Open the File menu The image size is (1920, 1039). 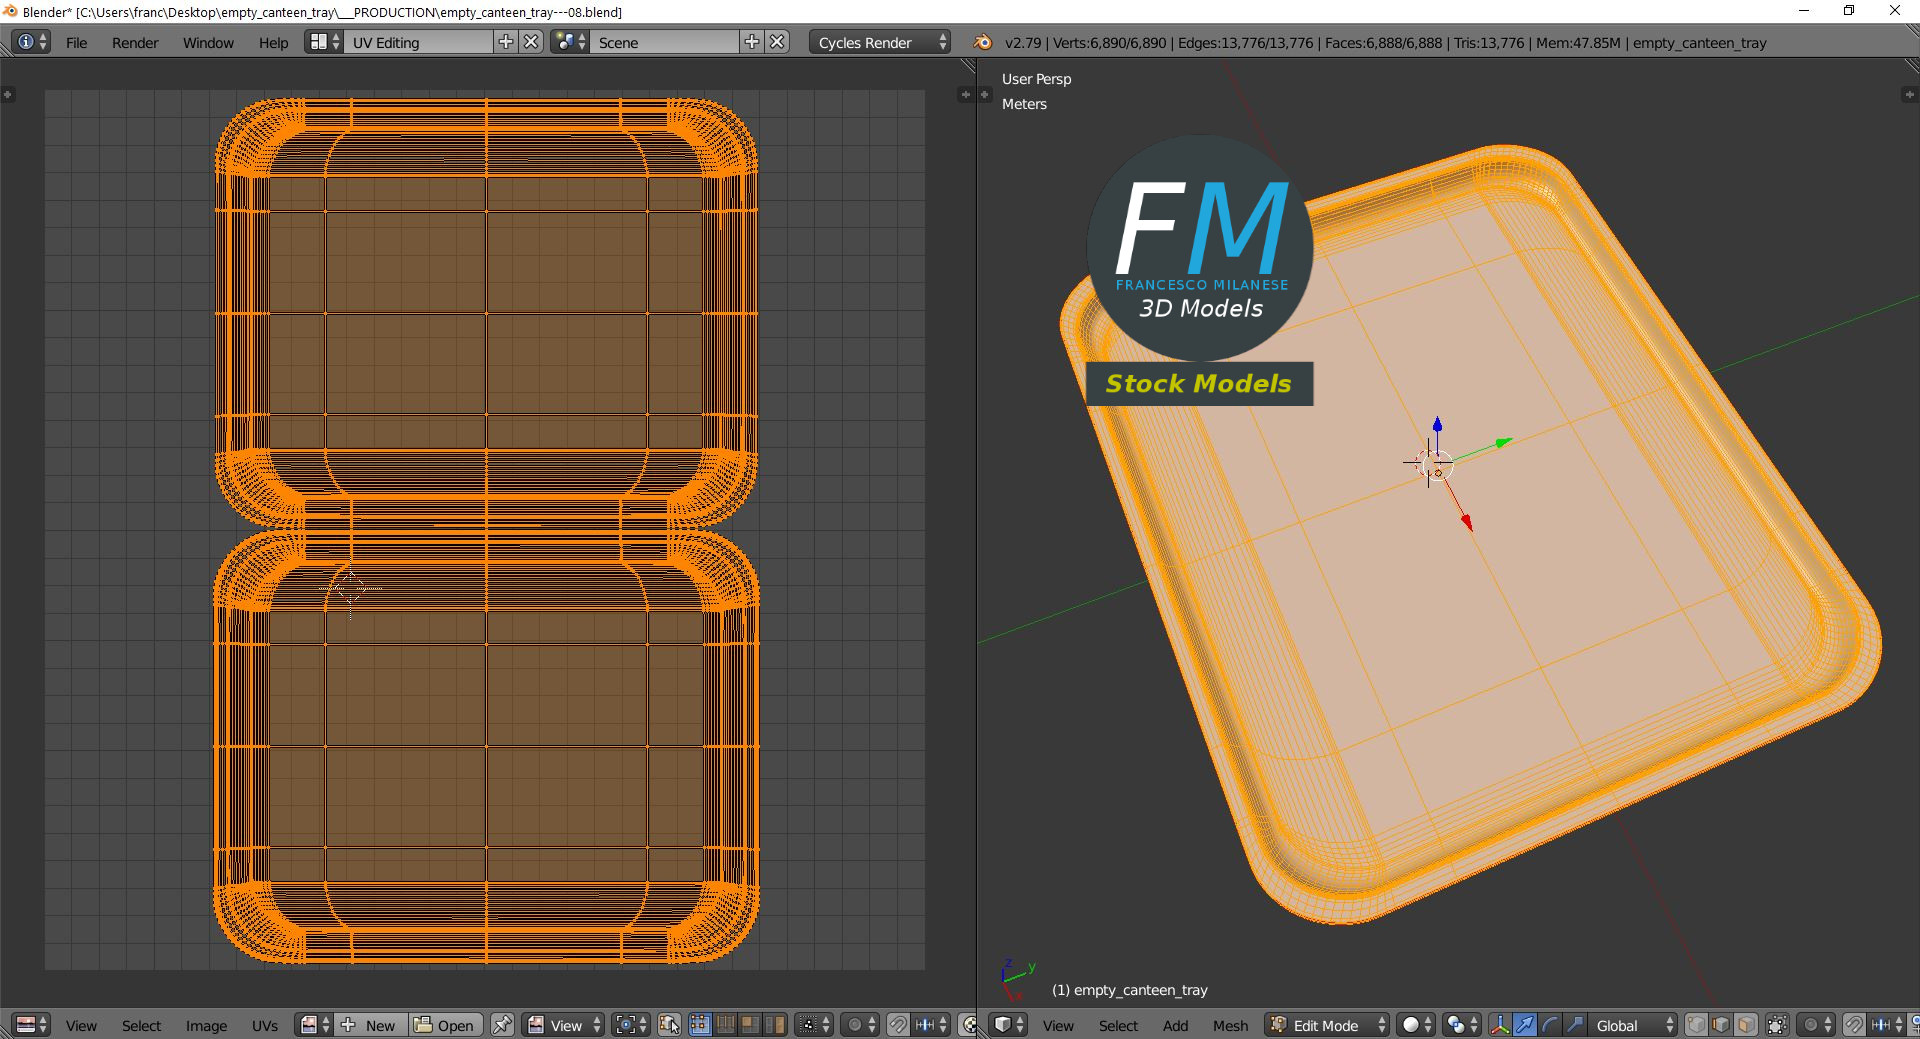pos(76,42)
